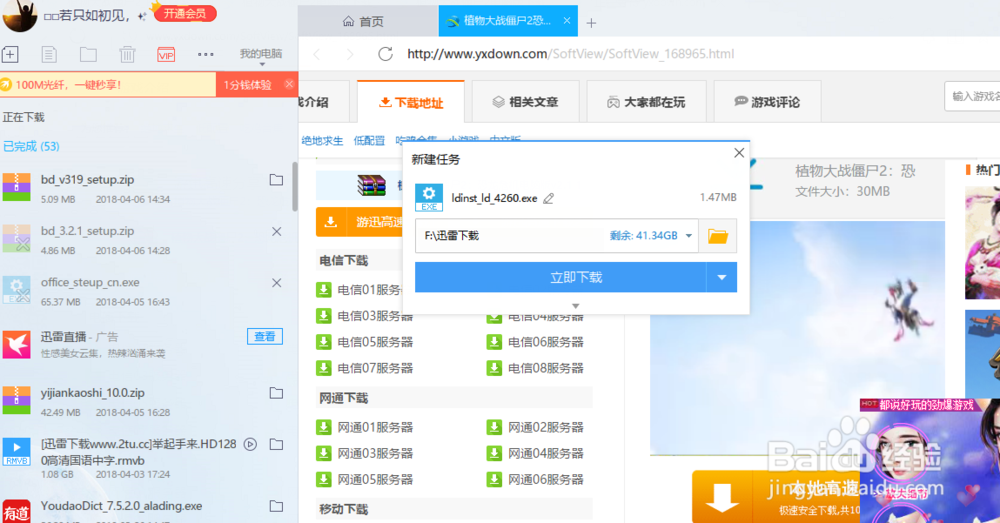Switch to 大家都在玩 page tab

coord(646,102)
